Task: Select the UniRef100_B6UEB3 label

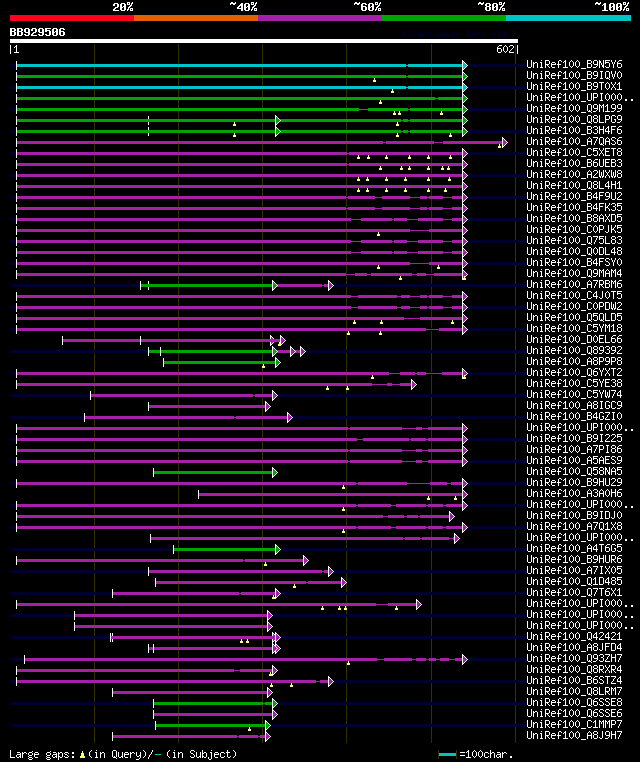Action: pos(574,163)
